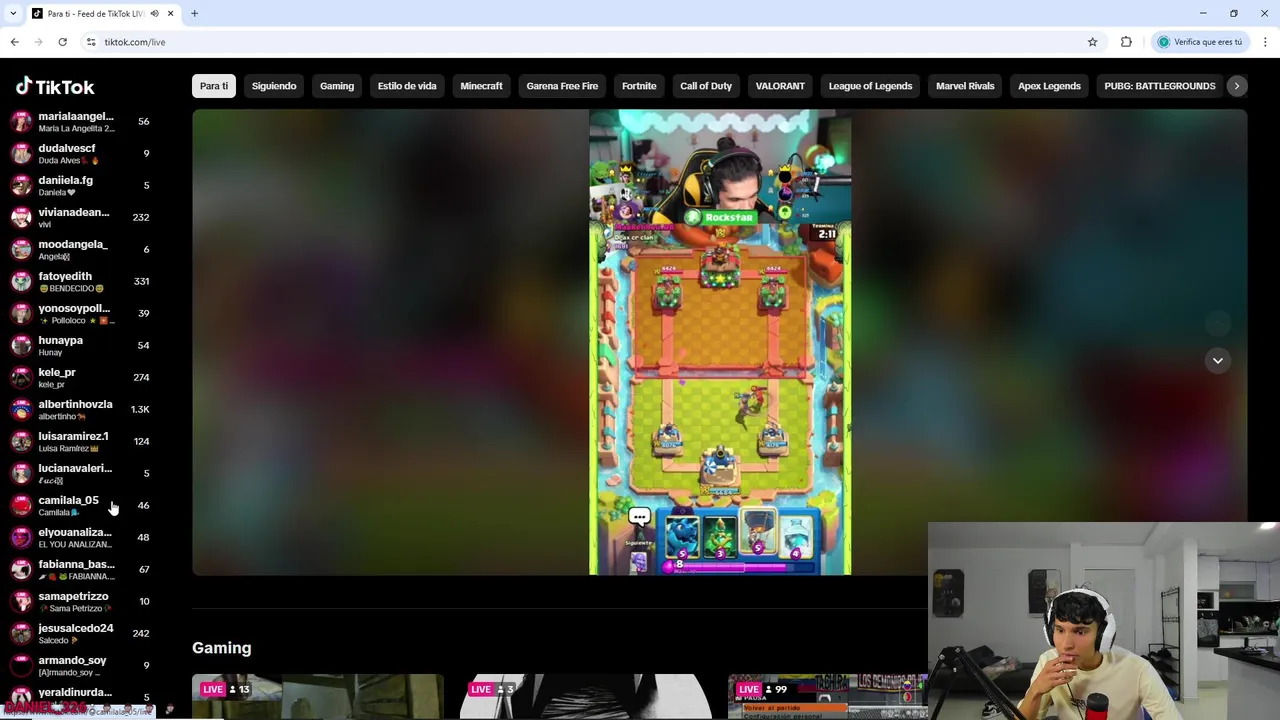Open marialaangel live channel
The height and width of the screenshot is (720, 1280).
point(80,122)
